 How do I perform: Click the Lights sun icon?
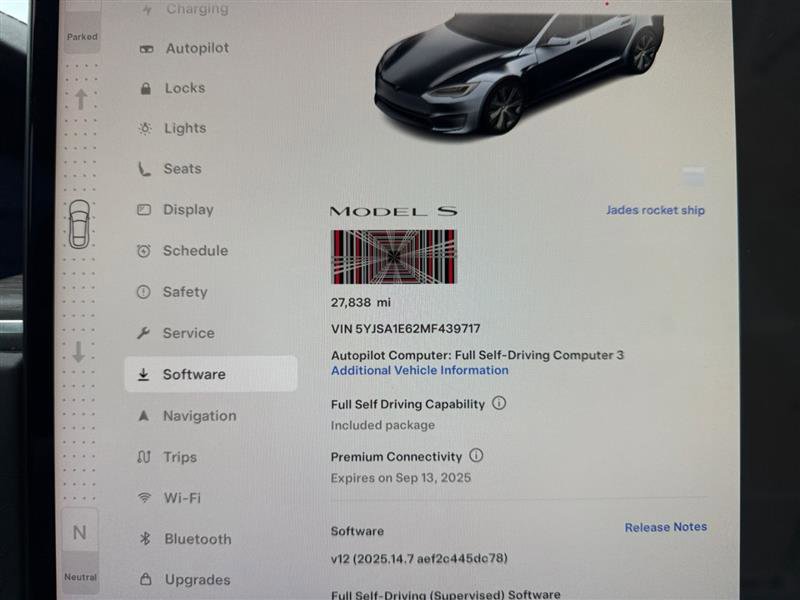click(x=145, y=129)
